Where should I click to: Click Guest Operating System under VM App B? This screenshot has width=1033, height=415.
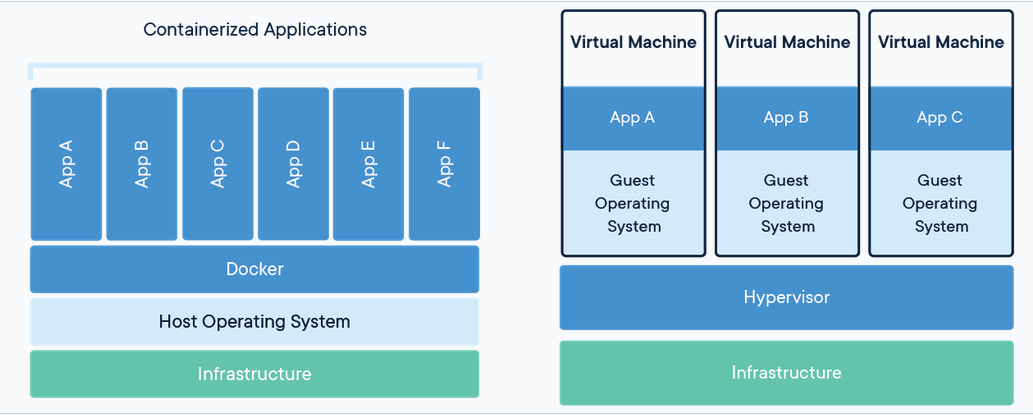787,203
